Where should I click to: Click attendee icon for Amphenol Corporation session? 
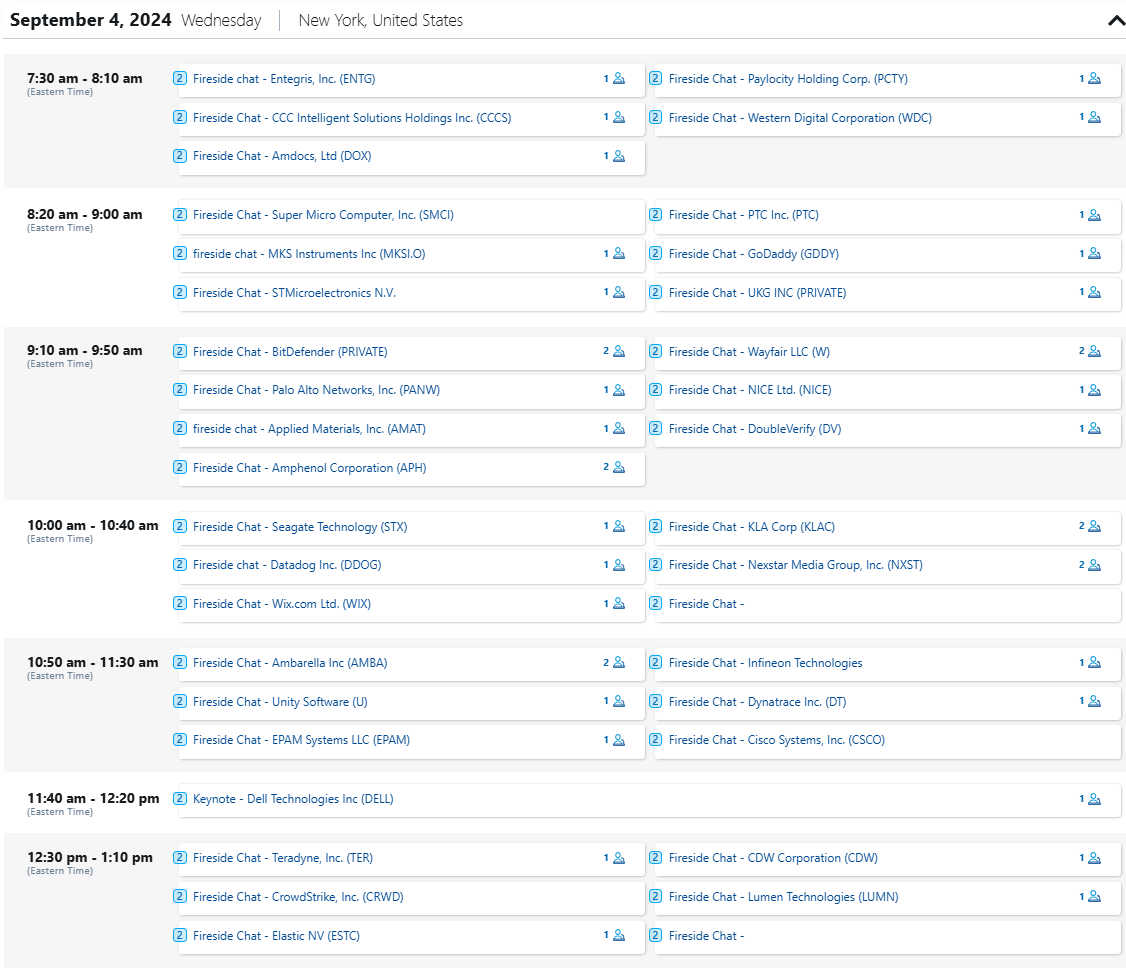click(619, 467)
